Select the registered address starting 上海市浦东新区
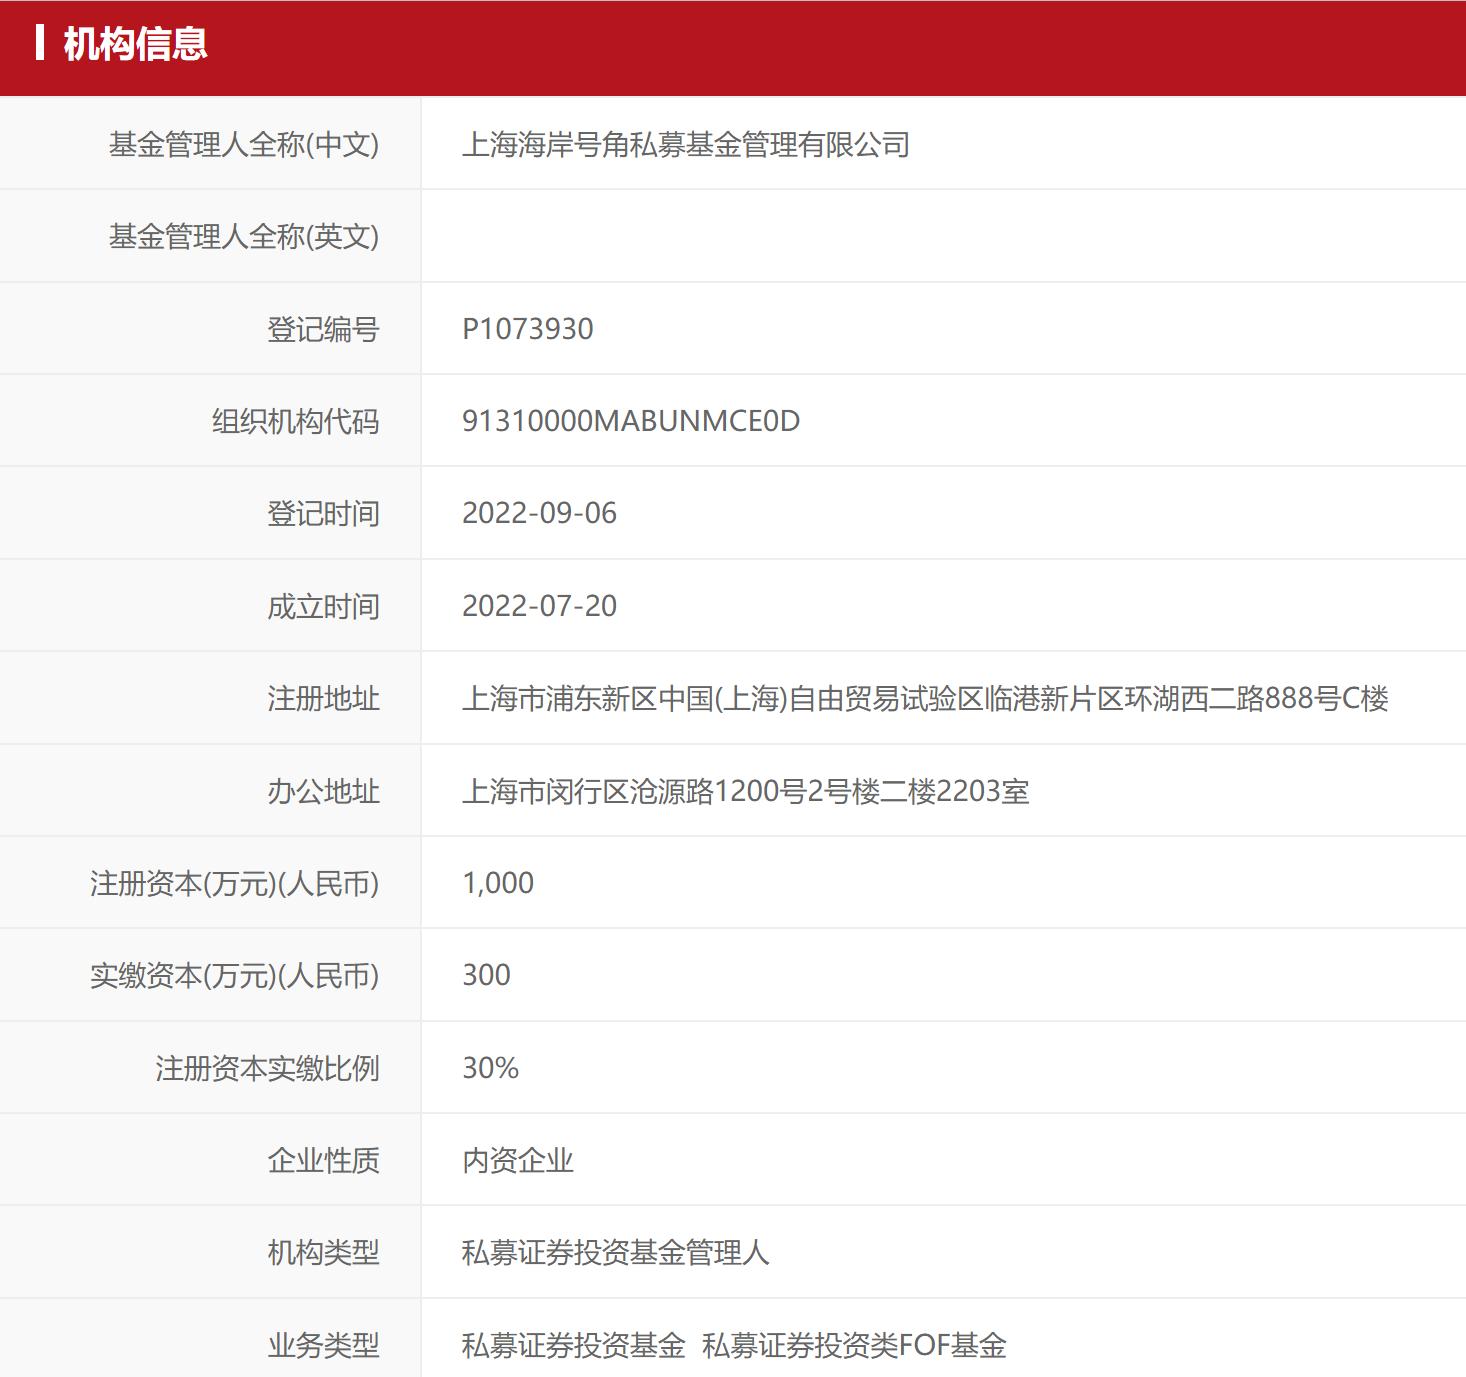This screenshot has width=1466, height=1377. (925, 698)
